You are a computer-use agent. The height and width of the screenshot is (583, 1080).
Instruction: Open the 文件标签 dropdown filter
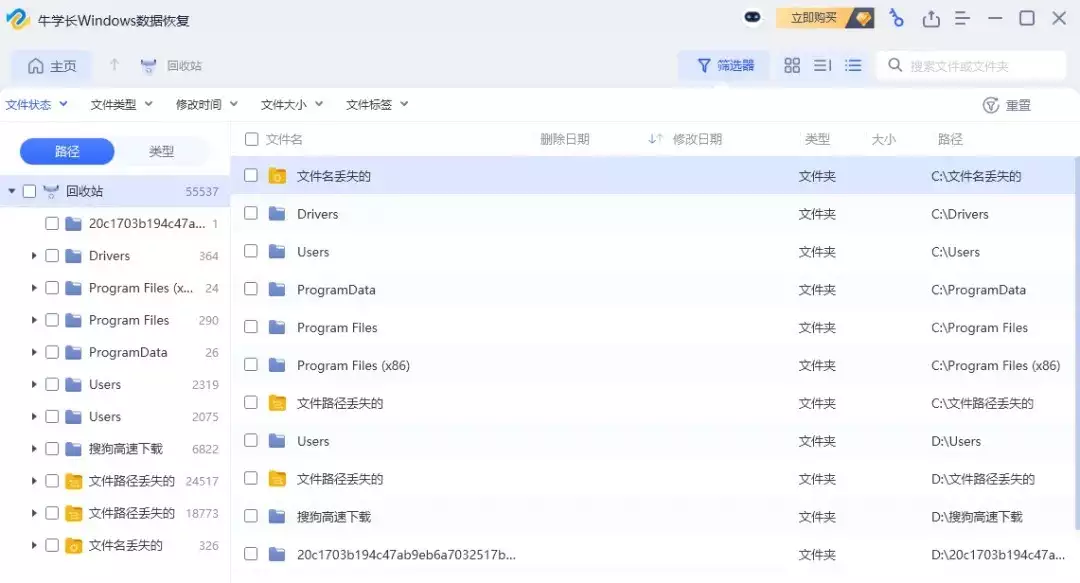pyautogui.click(x=377, y=105)
